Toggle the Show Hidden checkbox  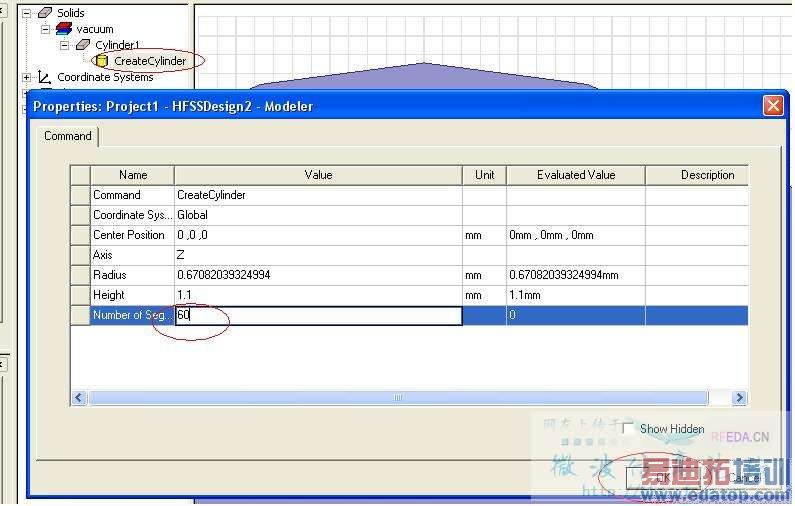point(628,429)
